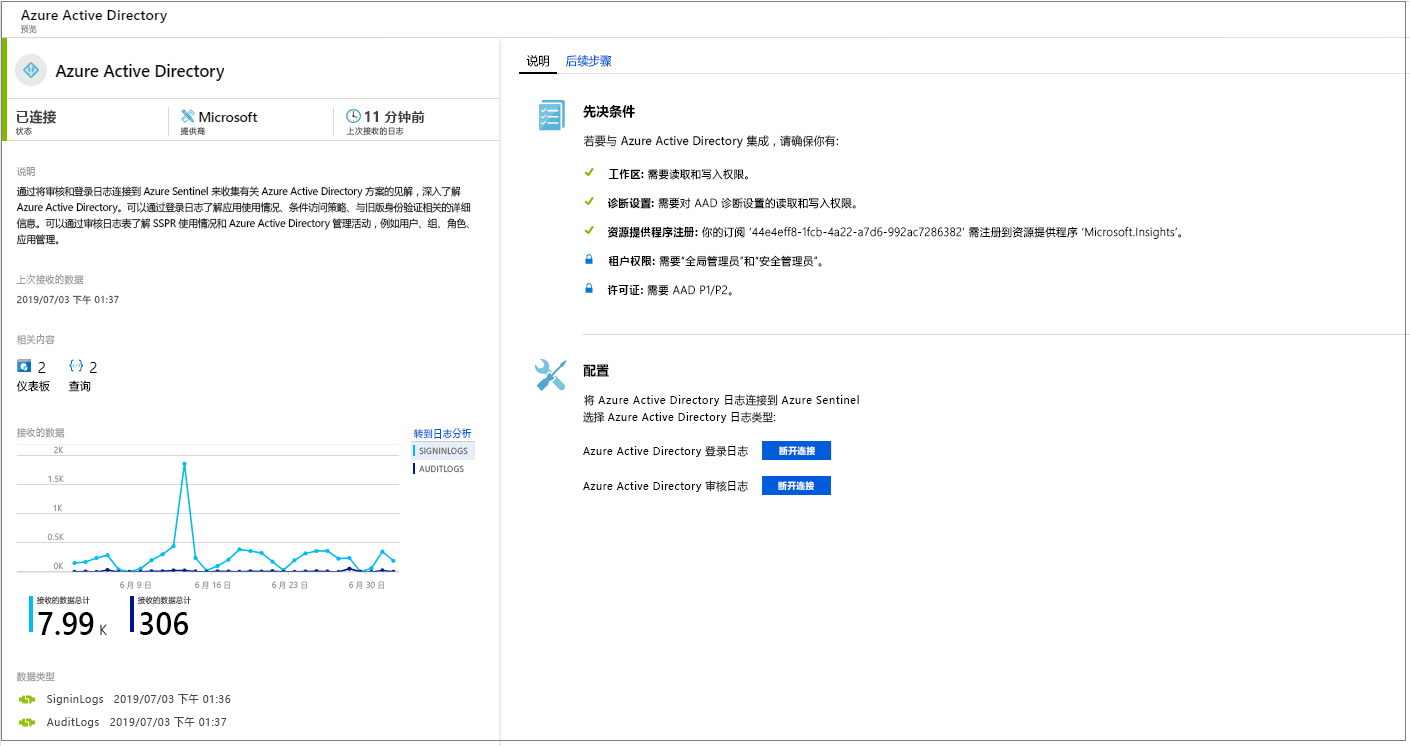This screenshot has width=1410, height=746.
Task: Click the 配置 wrench and screwdriver icon
Action: (552, 375)
